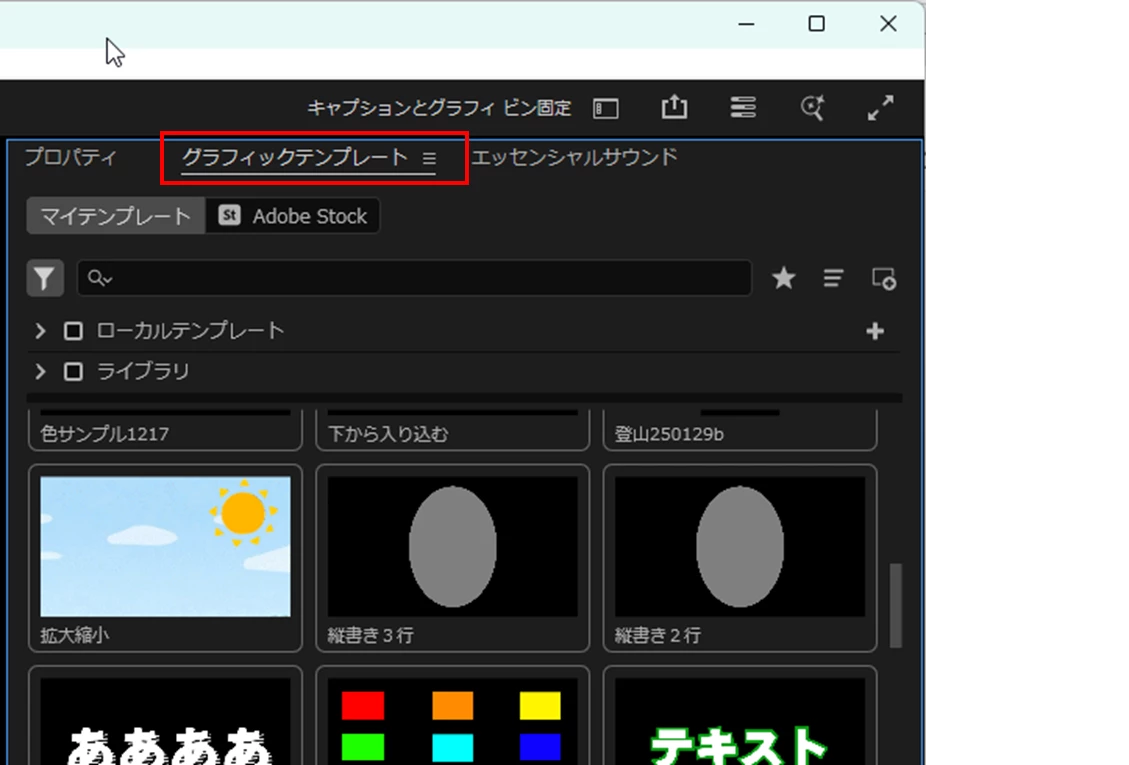Click the Adobe Stock St logo
Screen dimensions: 1129x765
229,215
